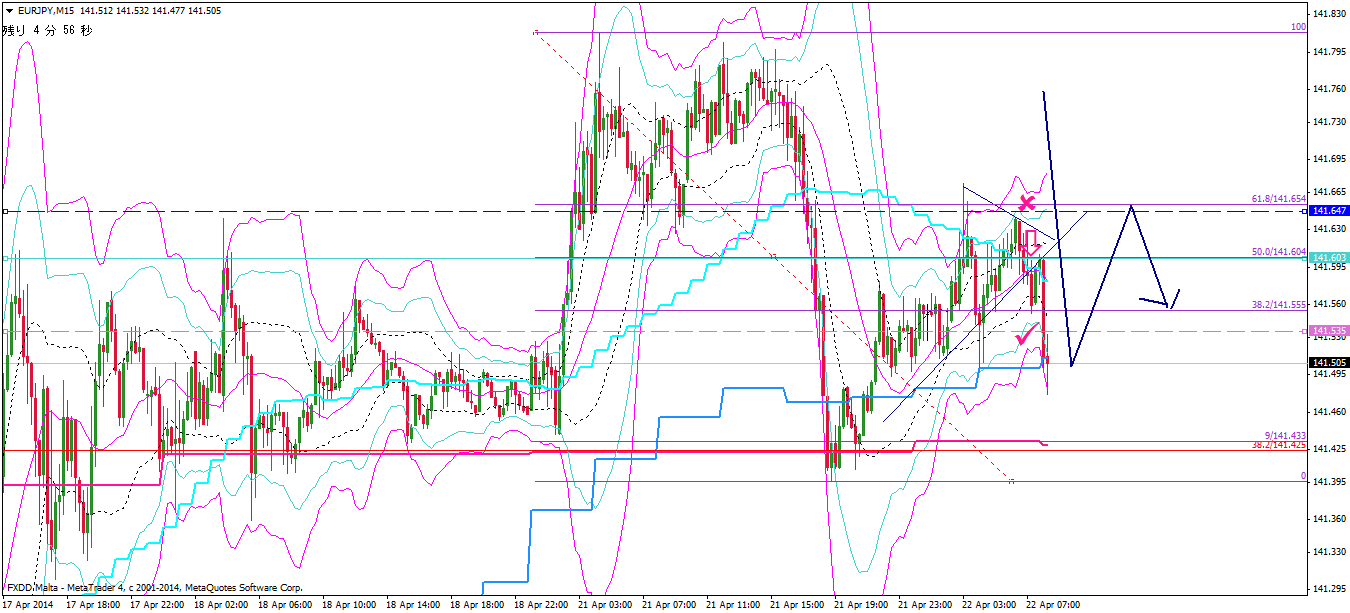1350x613 pixels.
Task: Select the pink X mark on the chart
Action: pyautogui.click(x=1026, y=204)
